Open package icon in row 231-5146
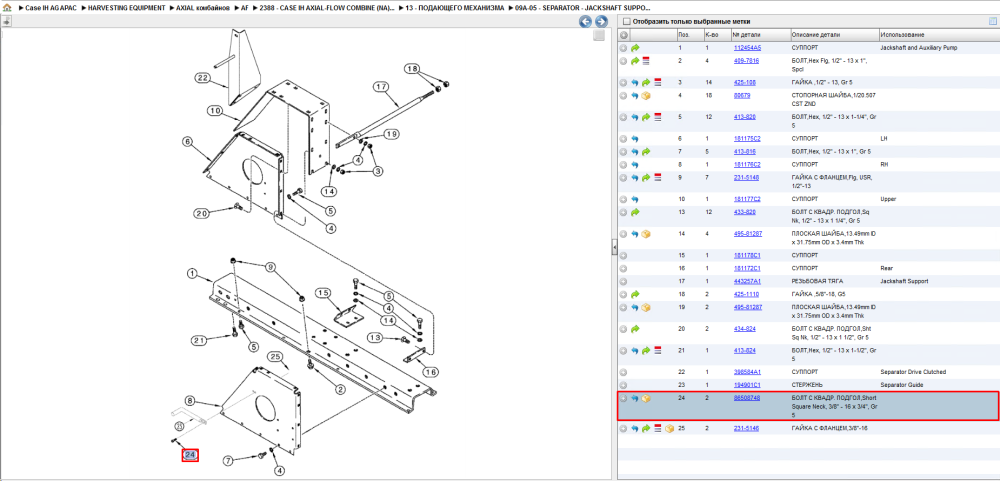Image resolution: width=1000 pixels, height=481 pixels. click(x=669, y=429)
